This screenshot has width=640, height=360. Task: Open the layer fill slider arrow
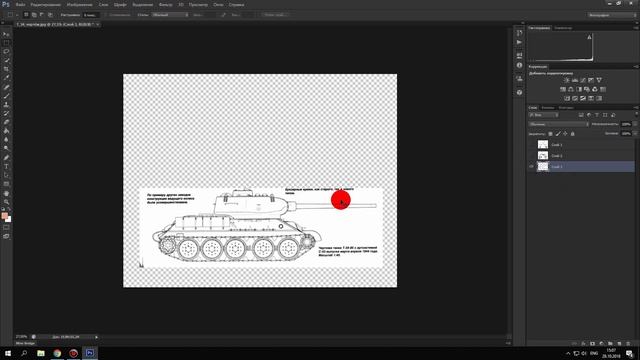pos(635,133)
